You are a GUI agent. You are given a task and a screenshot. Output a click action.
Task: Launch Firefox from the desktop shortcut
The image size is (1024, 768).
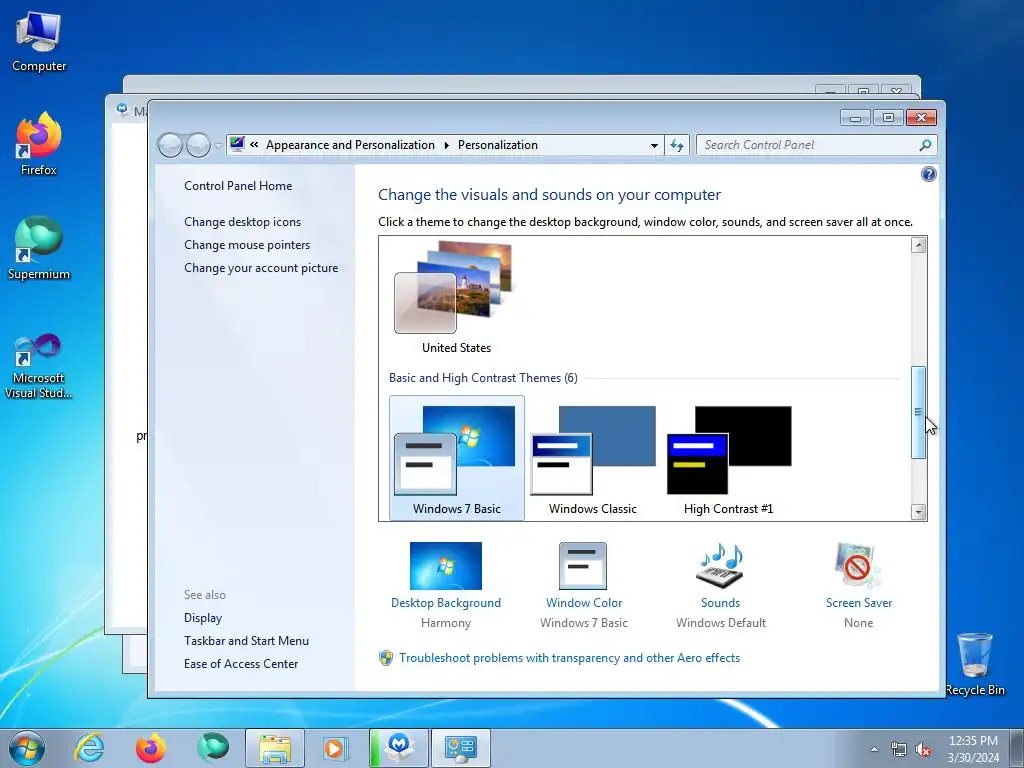click(39, 144)
